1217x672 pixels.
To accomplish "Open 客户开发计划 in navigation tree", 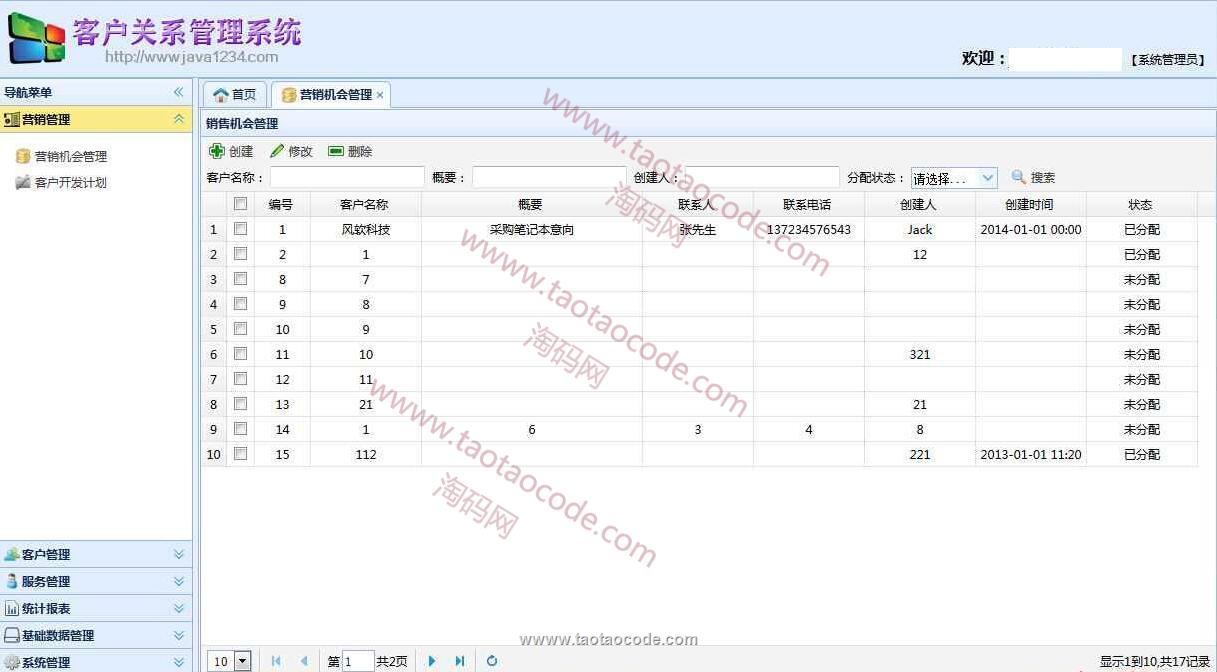I will [70, 183].
